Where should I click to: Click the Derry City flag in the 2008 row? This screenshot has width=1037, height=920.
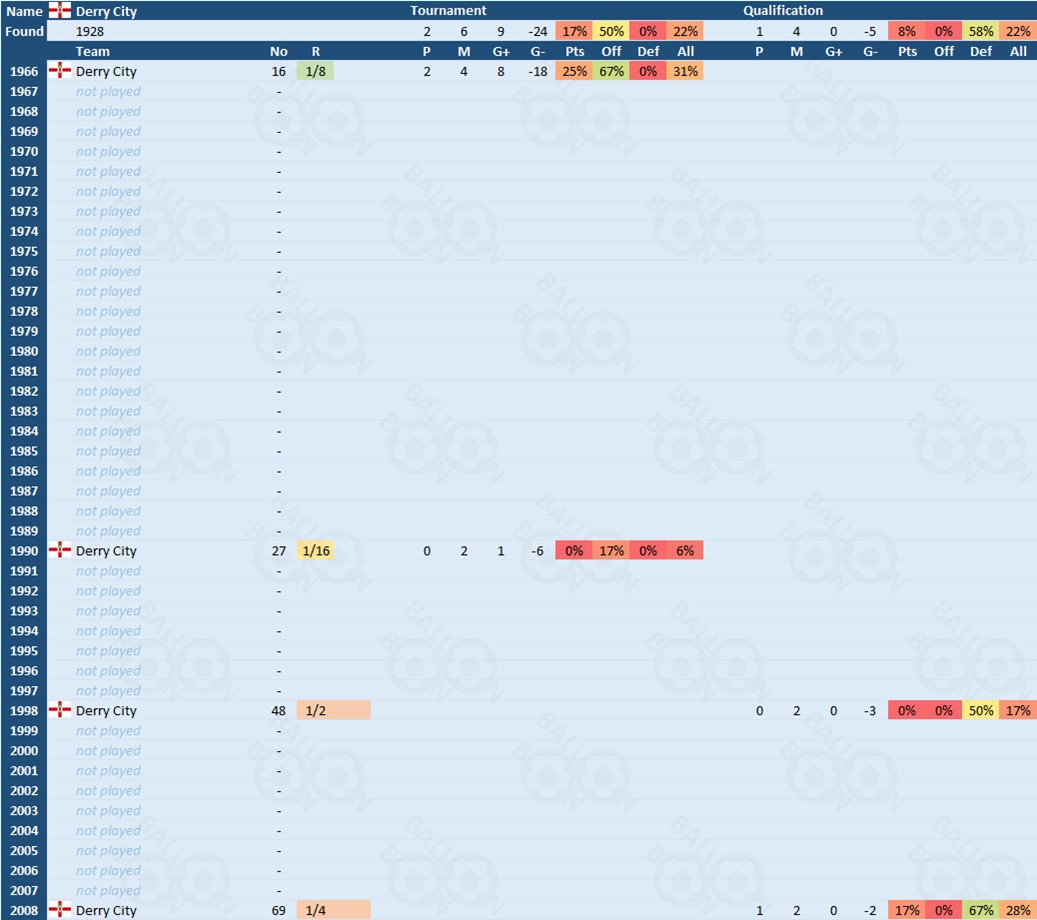(60, 910)
